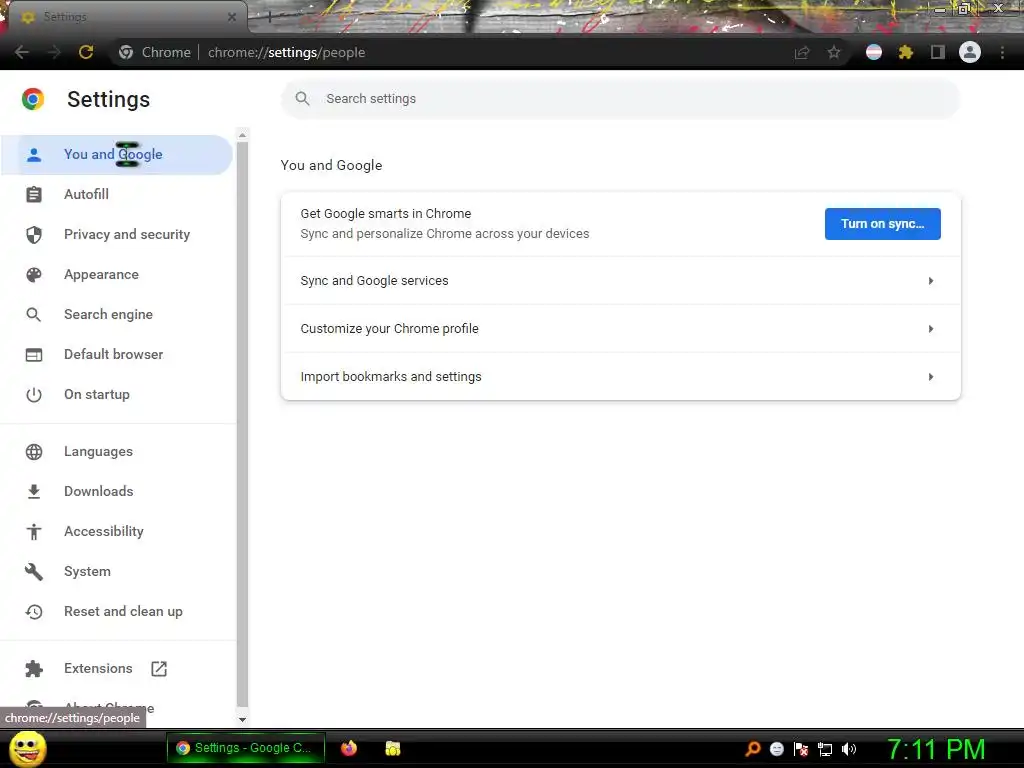Click the Default browser window icon
Image resolution: width=1024 pixels, height=768 pixels.
(34, 355)
